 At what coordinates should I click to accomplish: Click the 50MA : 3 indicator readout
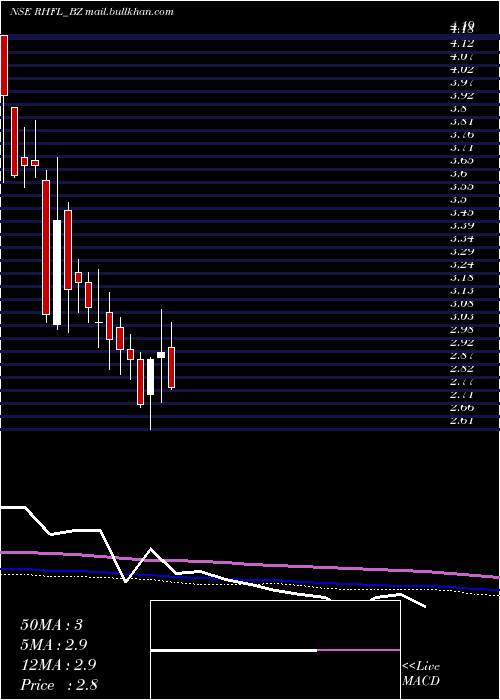[x=51, y=624]
